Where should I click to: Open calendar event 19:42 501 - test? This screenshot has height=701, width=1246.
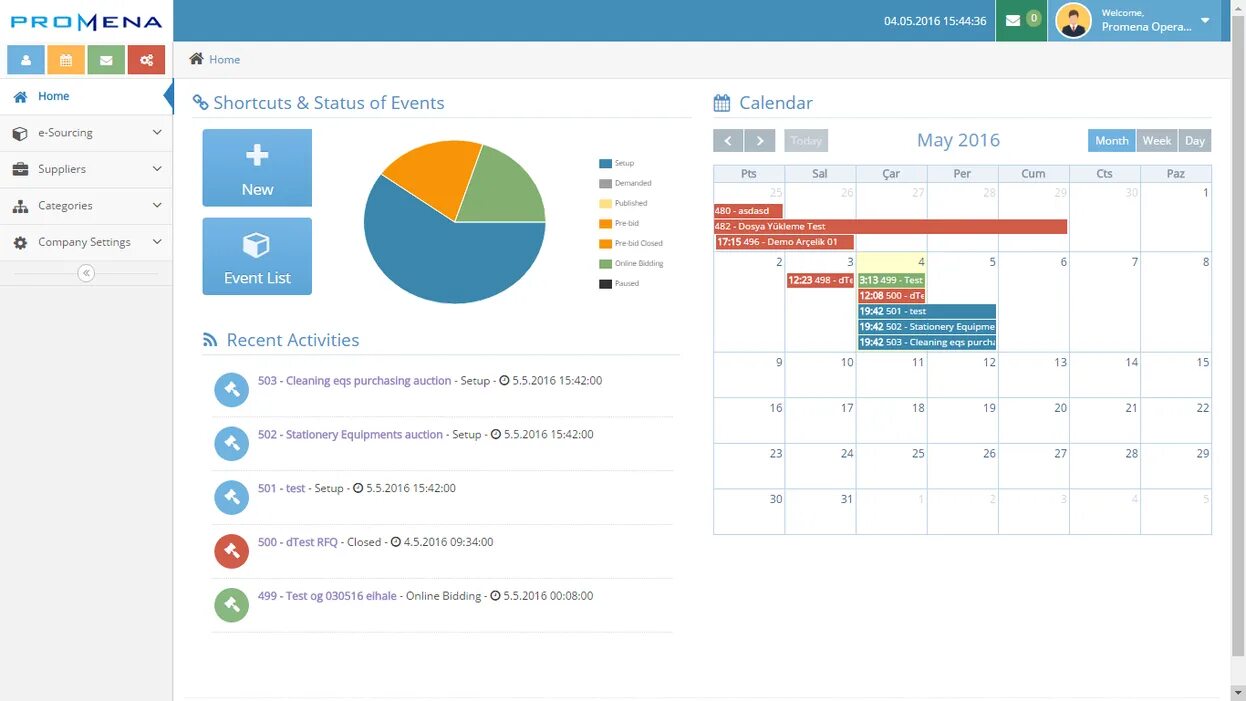tap(927, 311)
